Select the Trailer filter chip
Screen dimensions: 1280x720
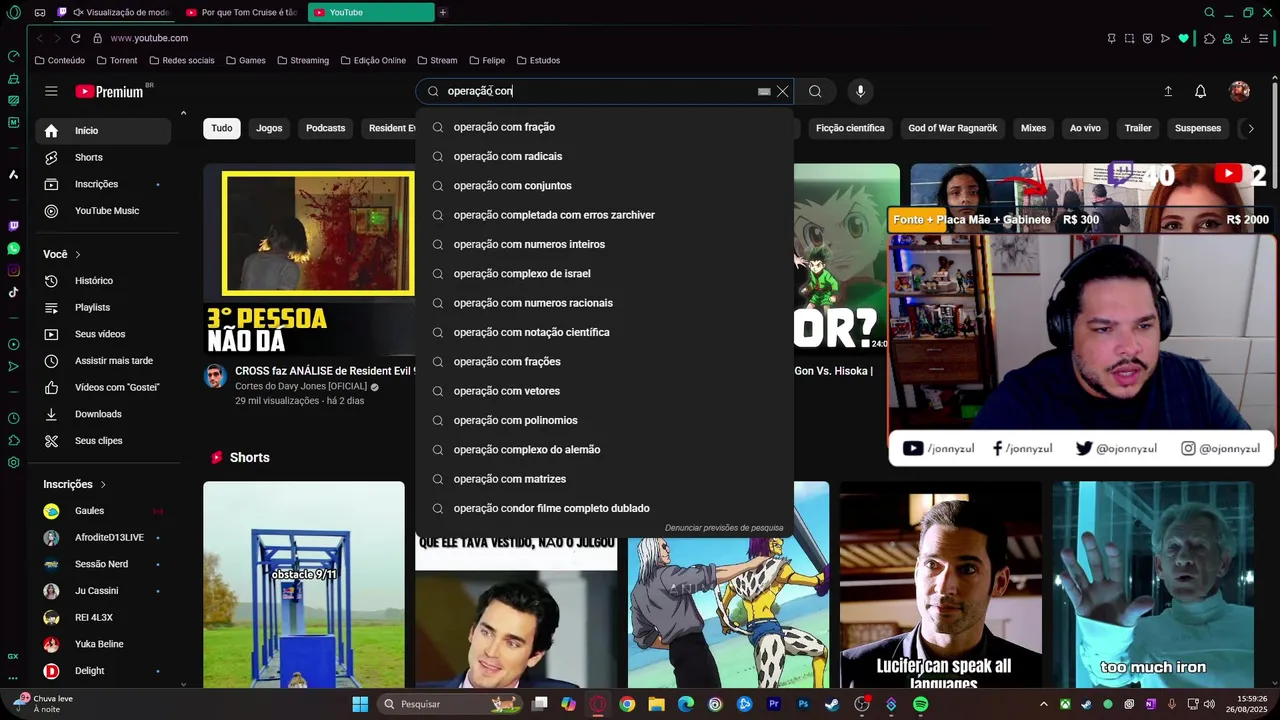click(x=1138, y=128)
